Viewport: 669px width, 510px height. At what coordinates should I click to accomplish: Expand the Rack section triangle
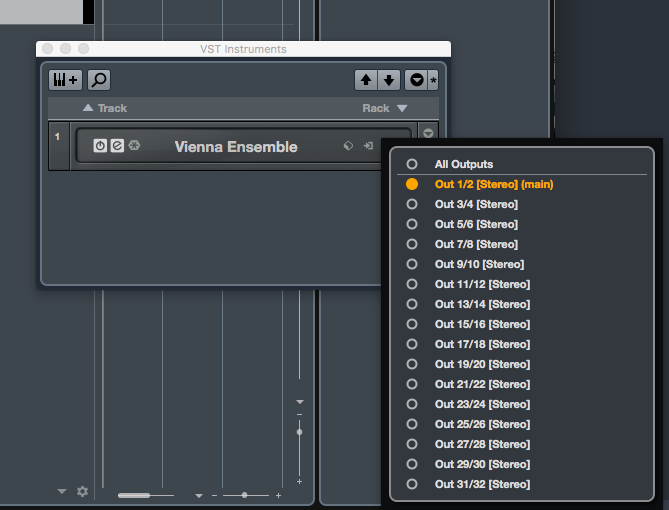tap(402, 108)
